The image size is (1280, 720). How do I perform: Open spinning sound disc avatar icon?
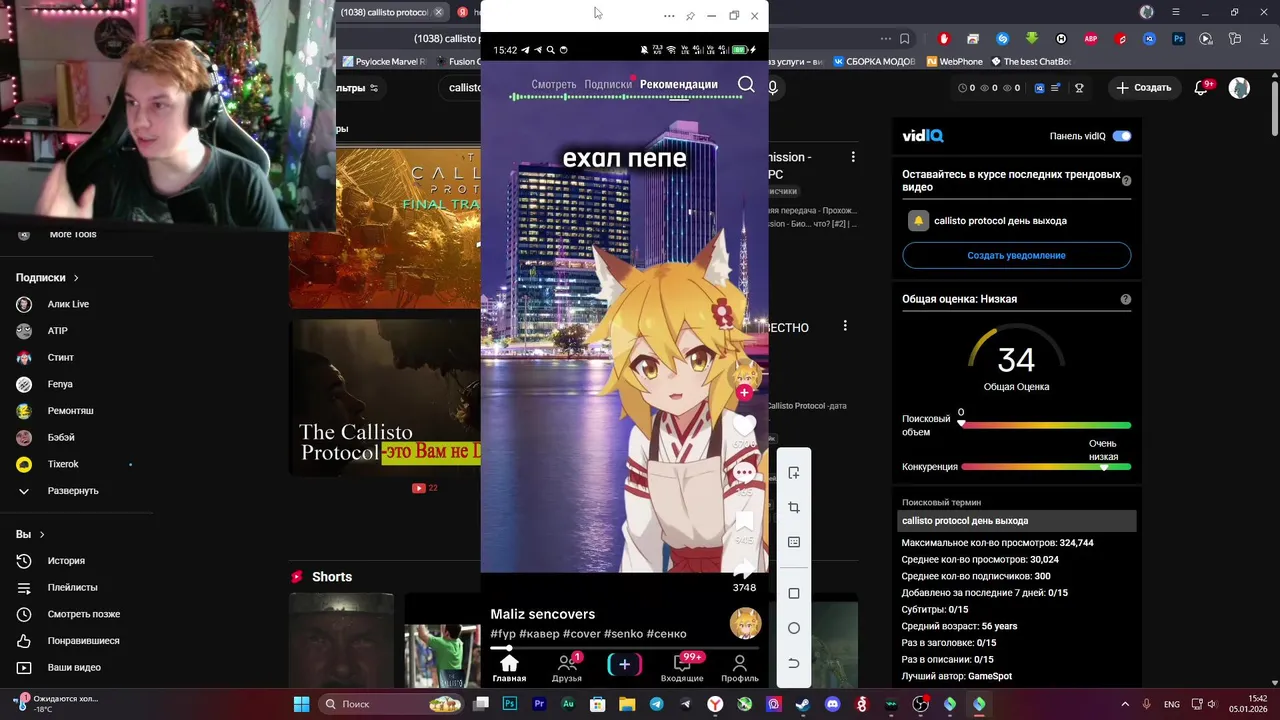745,624
